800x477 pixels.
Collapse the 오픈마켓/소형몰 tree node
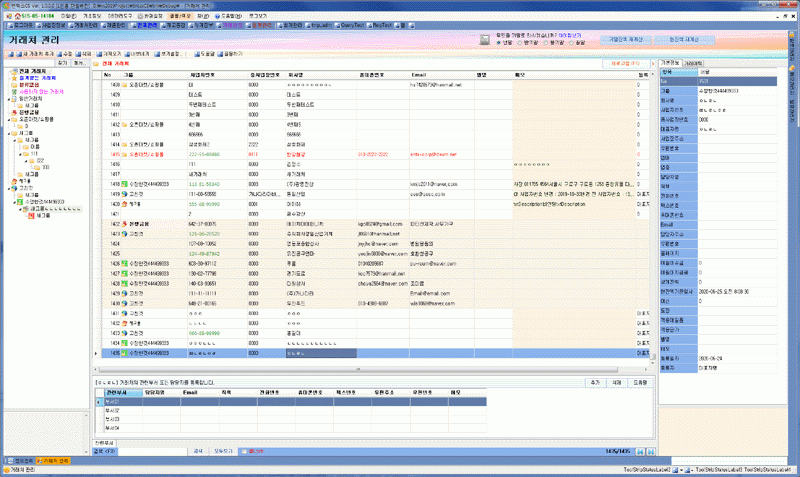point(9,120)
